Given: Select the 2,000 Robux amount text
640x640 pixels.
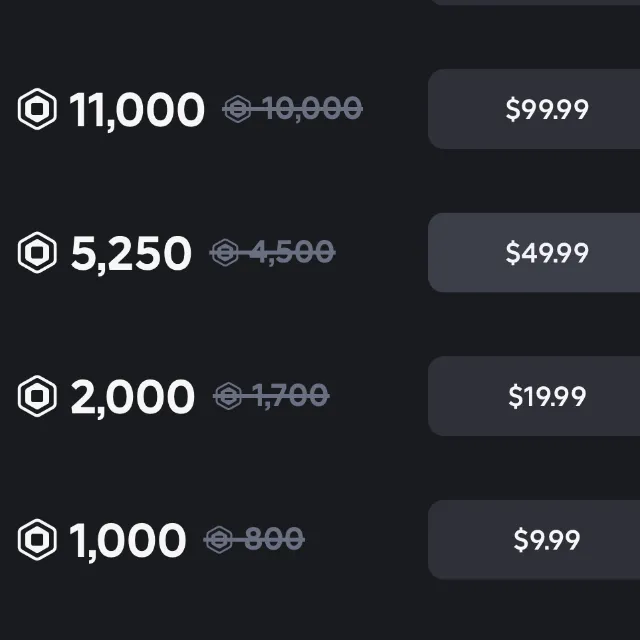Looking at the screenshot, I should (x=132, y=398).
